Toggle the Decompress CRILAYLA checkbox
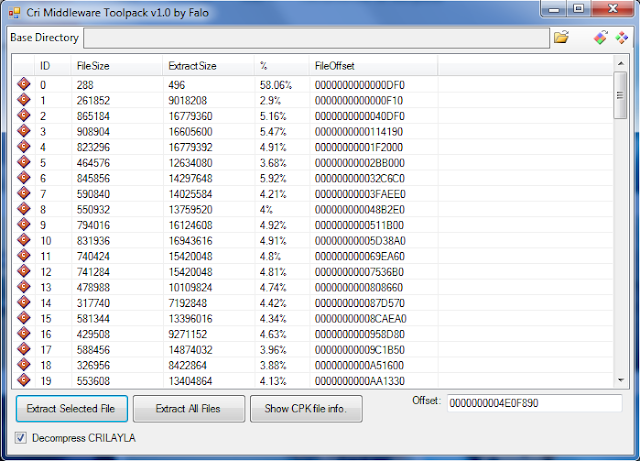This screenshot has width=640, height=461. [20, 438]
